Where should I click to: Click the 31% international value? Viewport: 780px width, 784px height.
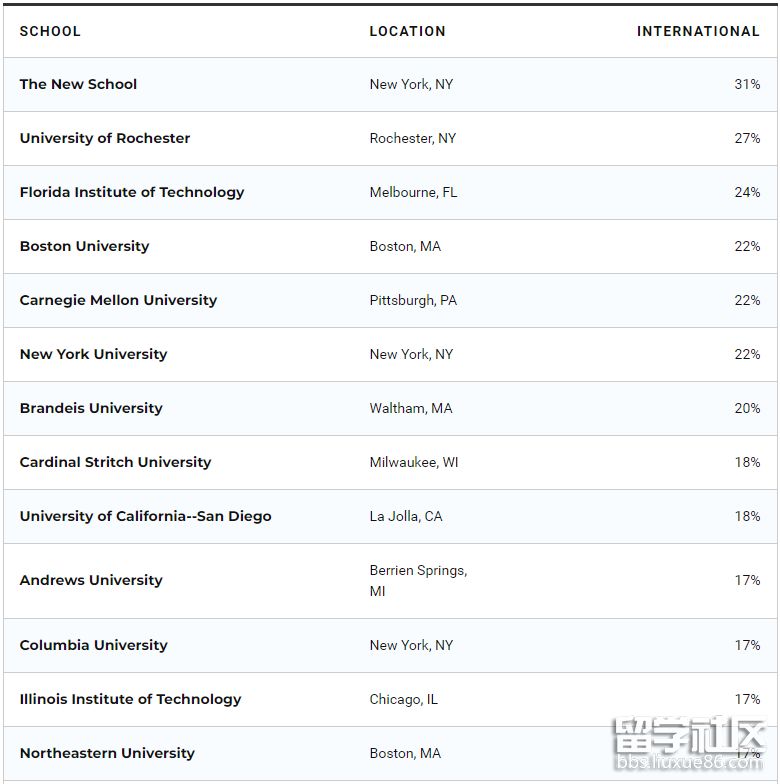(747, 84)
